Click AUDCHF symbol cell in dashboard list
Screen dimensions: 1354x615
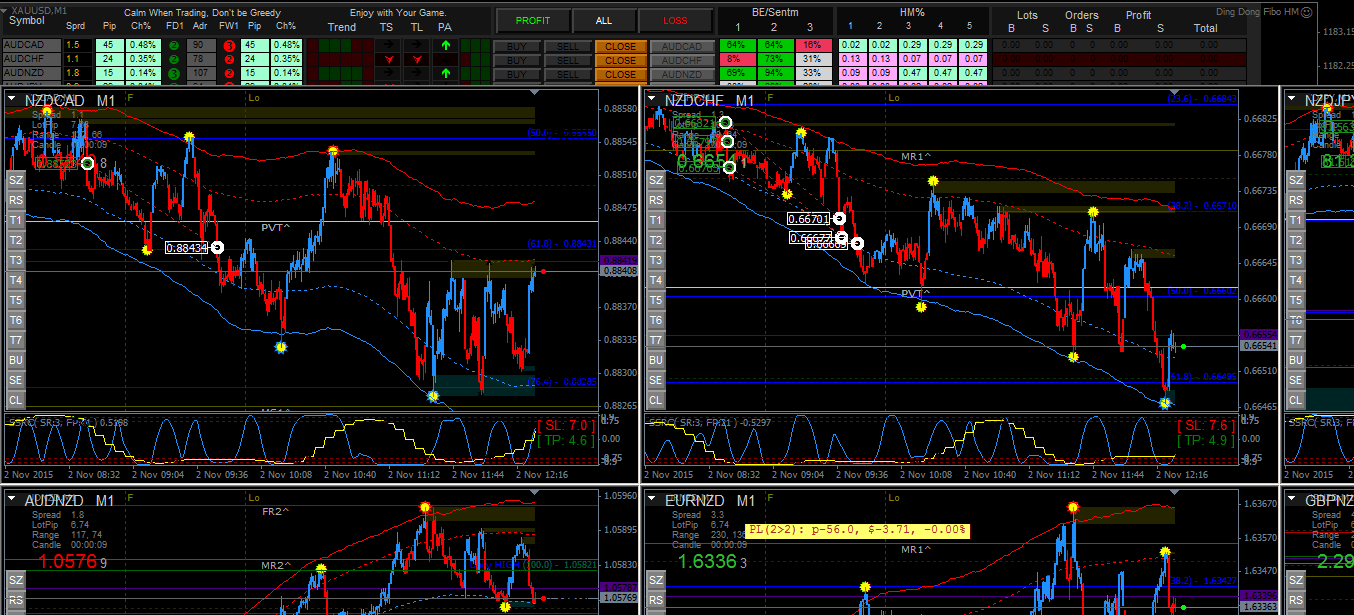click(x=30, y=60)
